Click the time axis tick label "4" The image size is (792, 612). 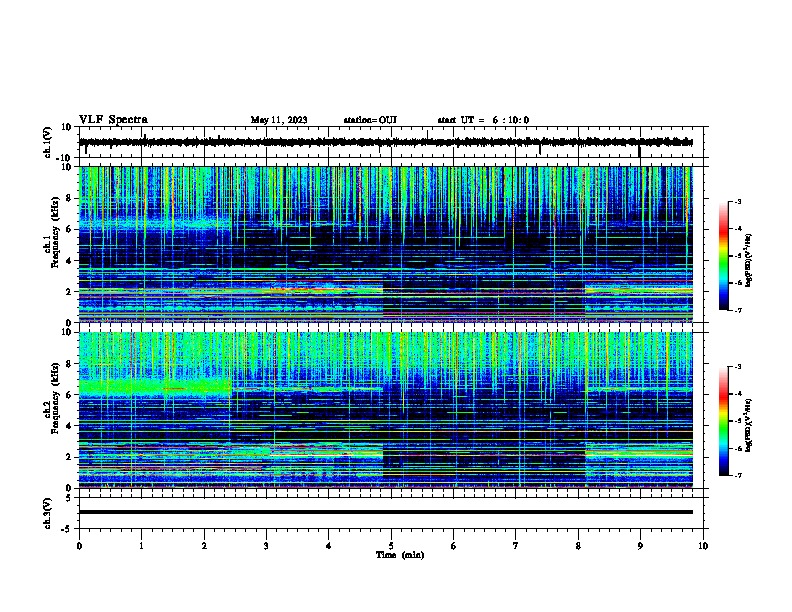[329, 546]
